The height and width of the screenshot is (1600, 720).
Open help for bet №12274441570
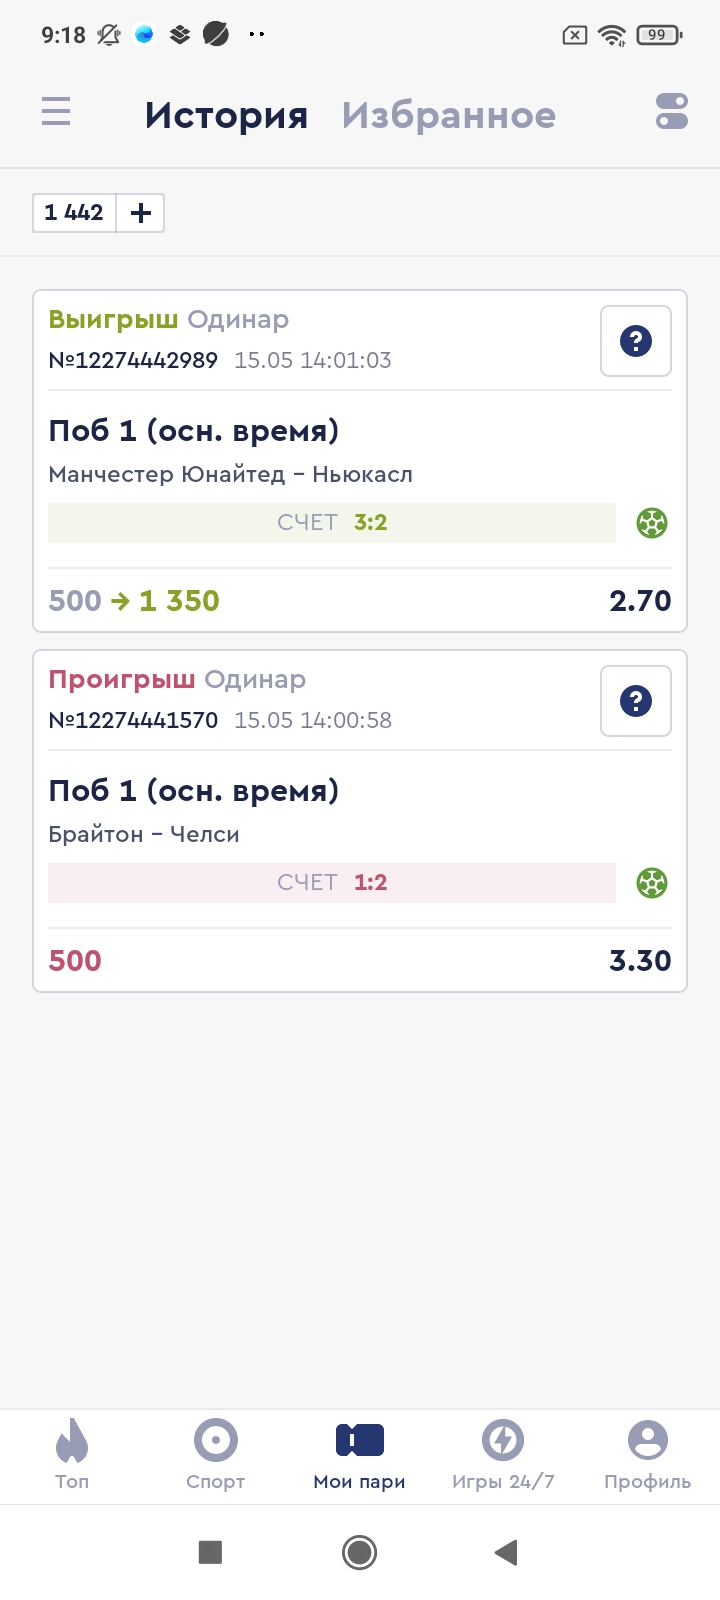pyautogui.click(x=636, y=701)
